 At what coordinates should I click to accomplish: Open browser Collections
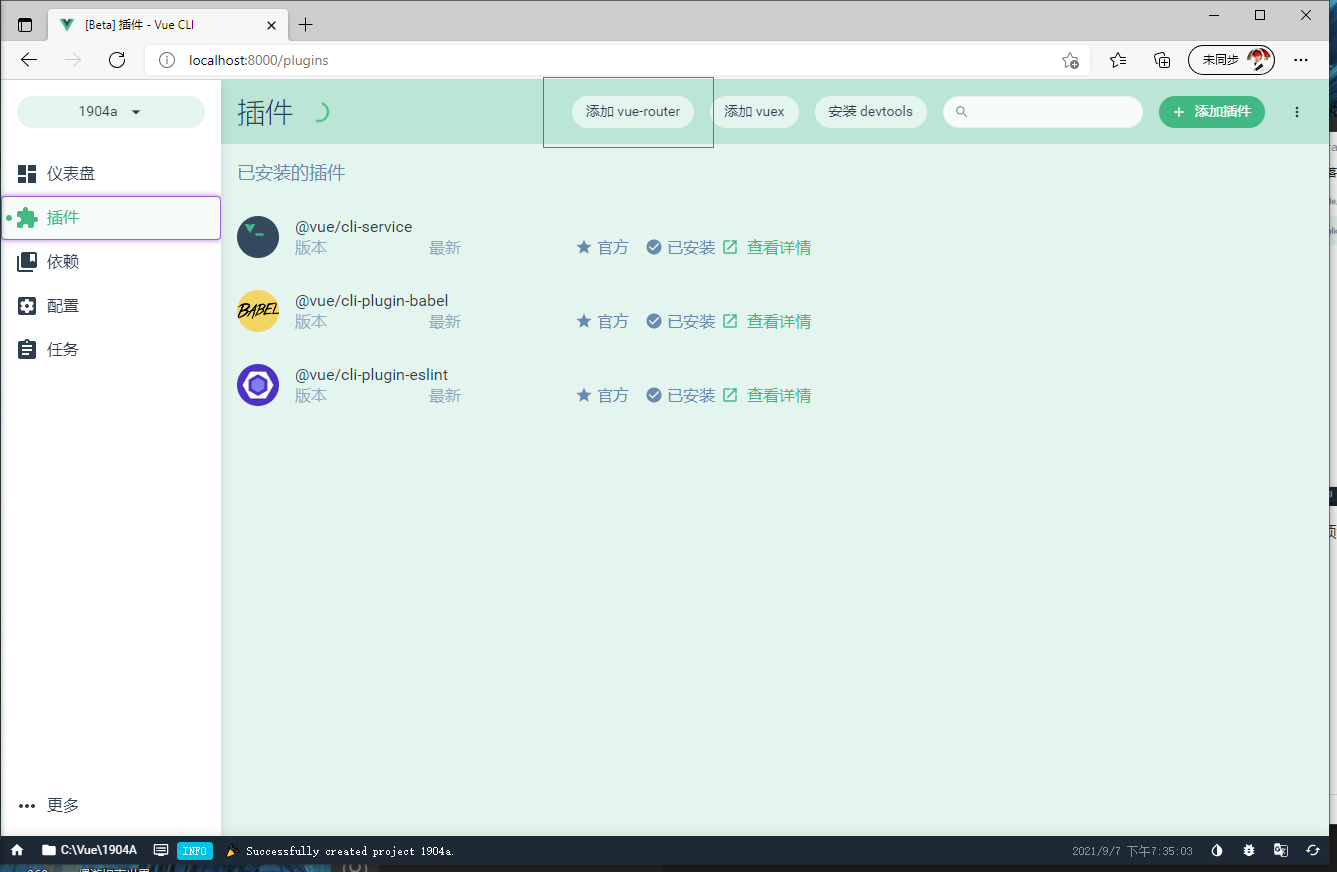[1162, 60]
